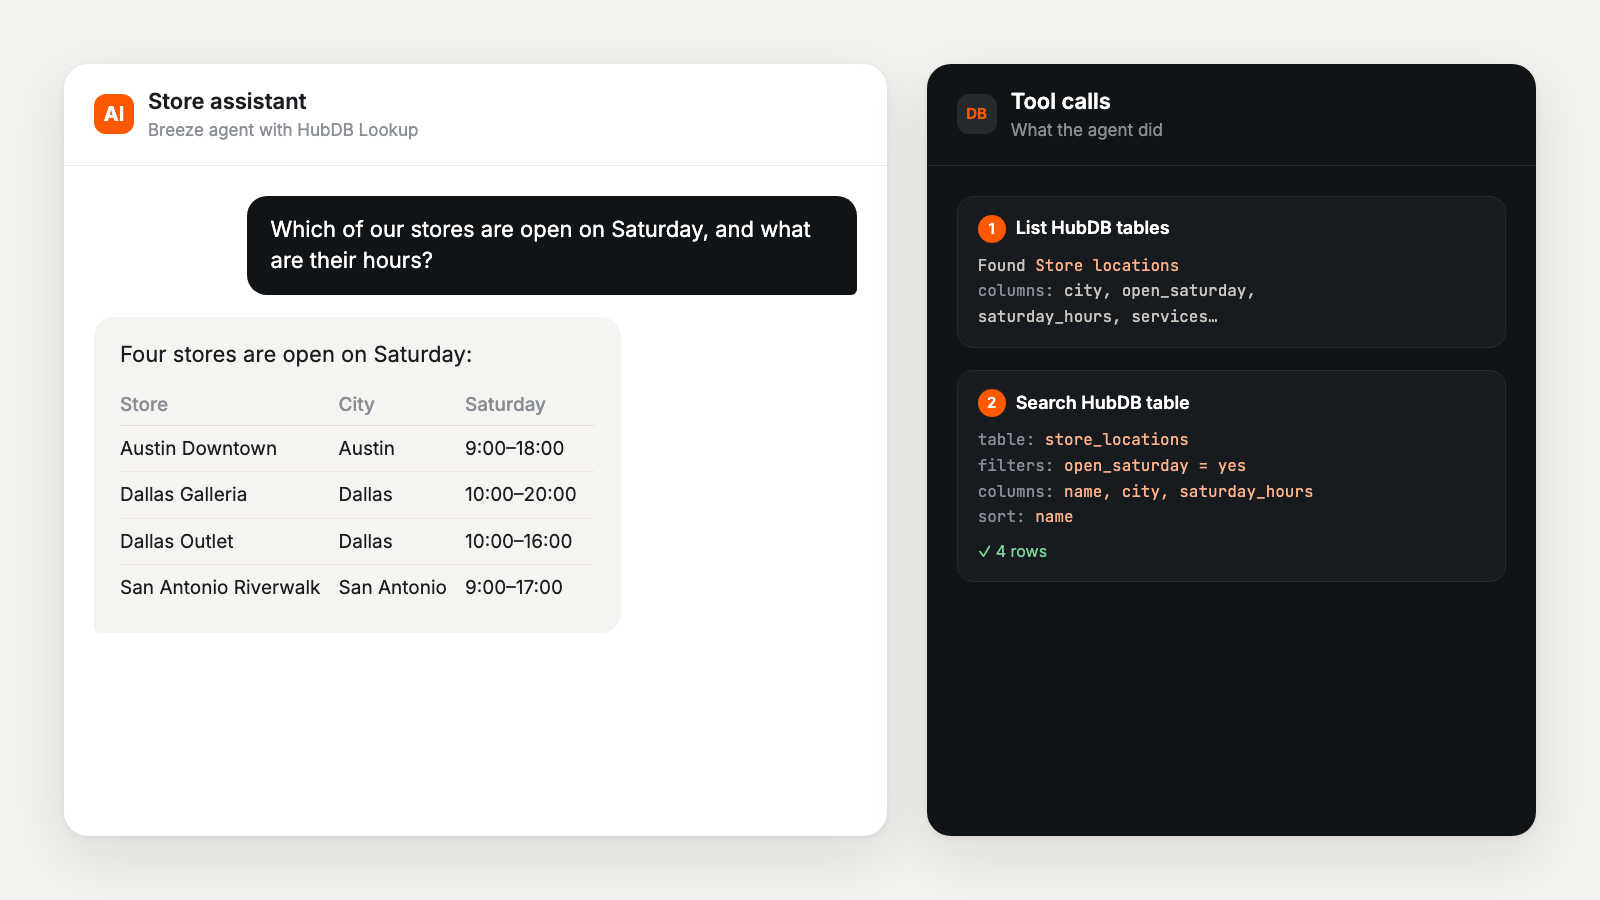The image size is (1600, 900).
Task: Click the San Antonio city cell
Action: (x=392, y=587)
